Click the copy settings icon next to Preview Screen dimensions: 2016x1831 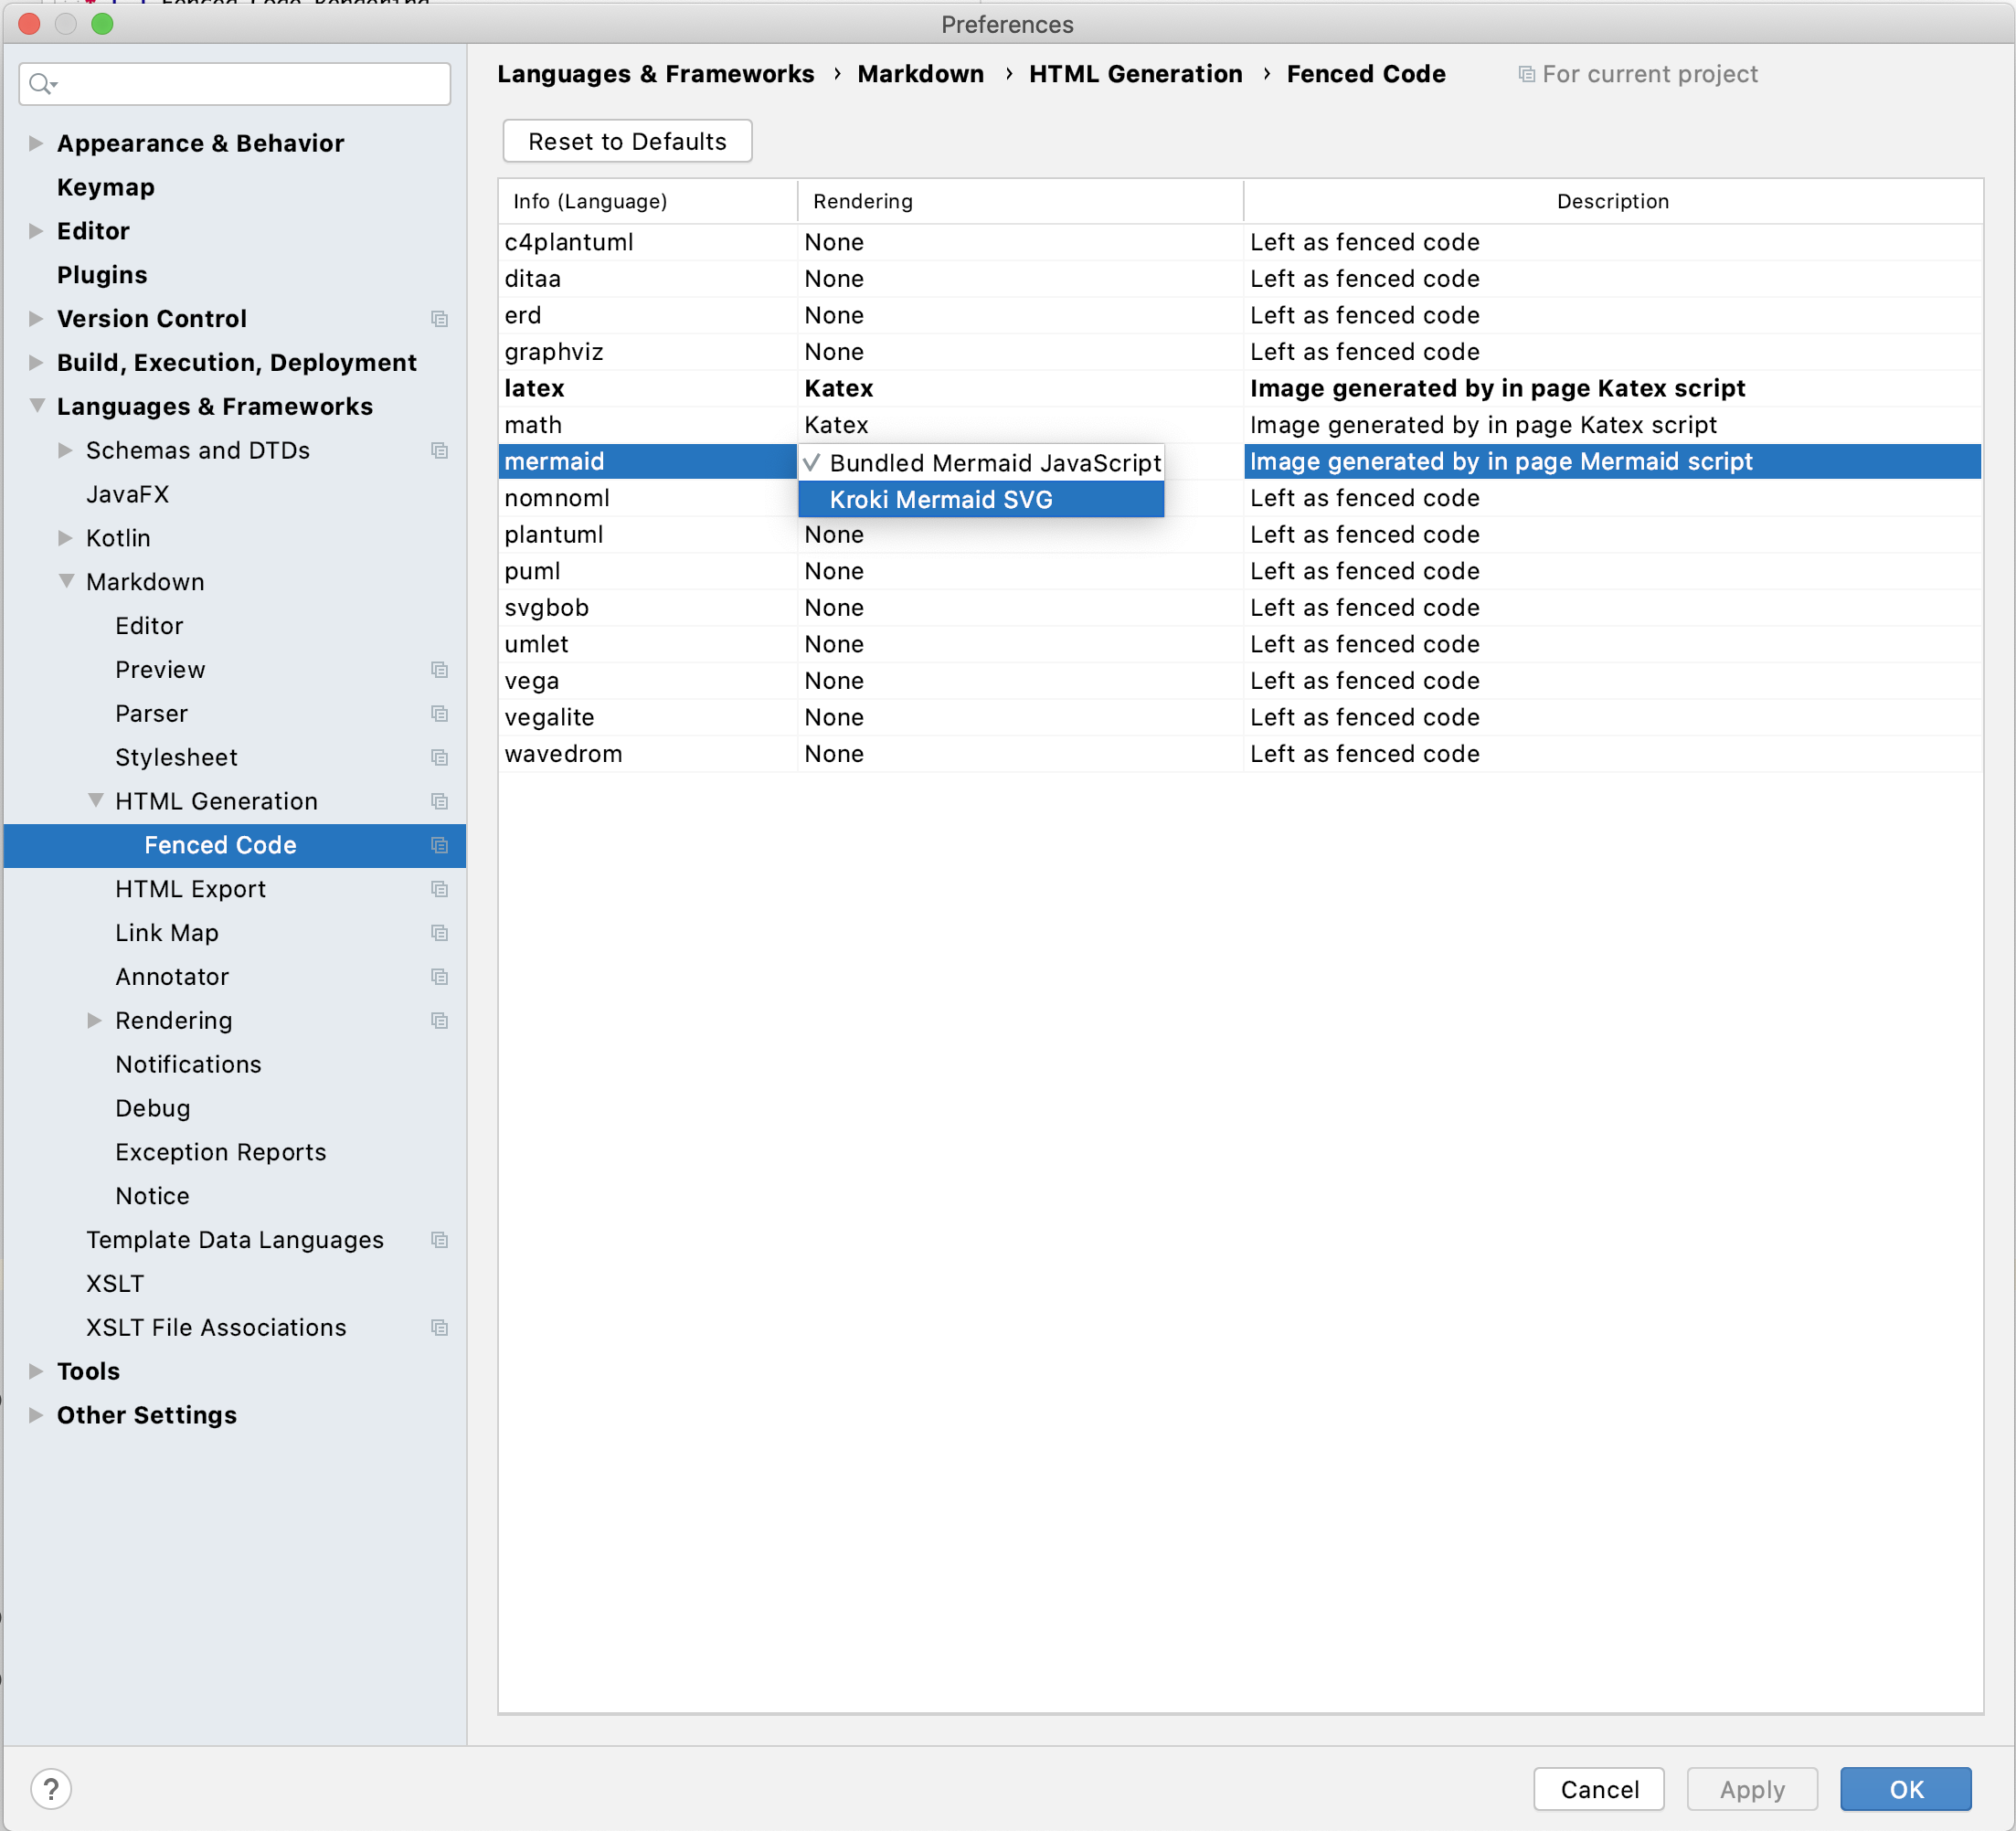[440, 670]
